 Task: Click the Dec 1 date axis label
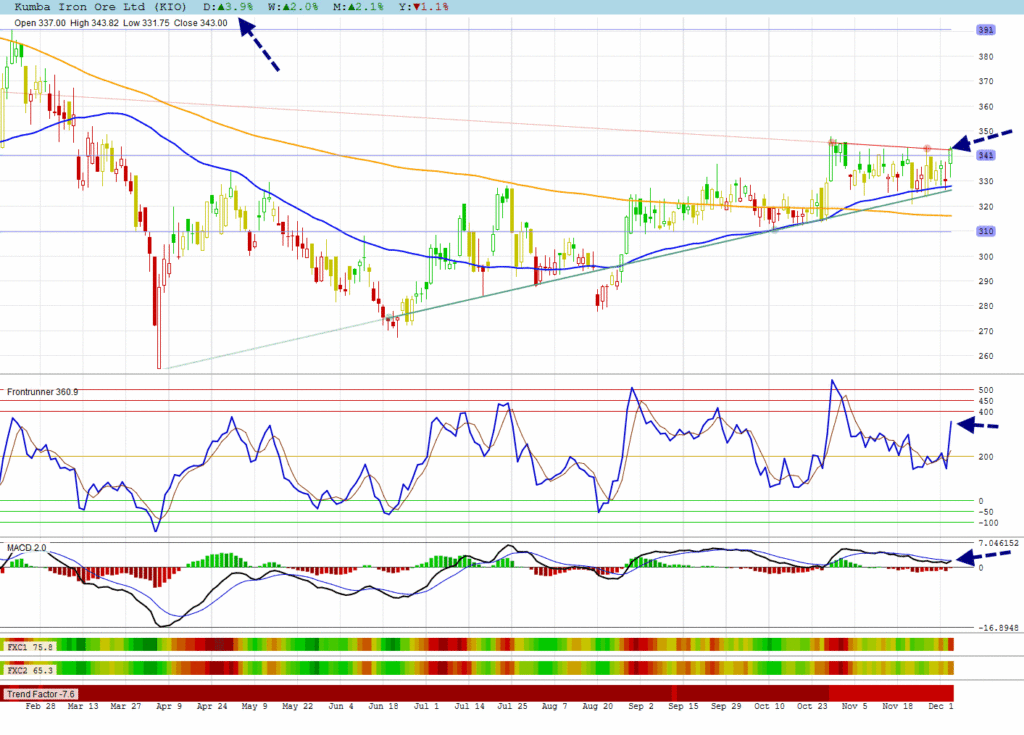pyautogui.click(x=938, y=706)
